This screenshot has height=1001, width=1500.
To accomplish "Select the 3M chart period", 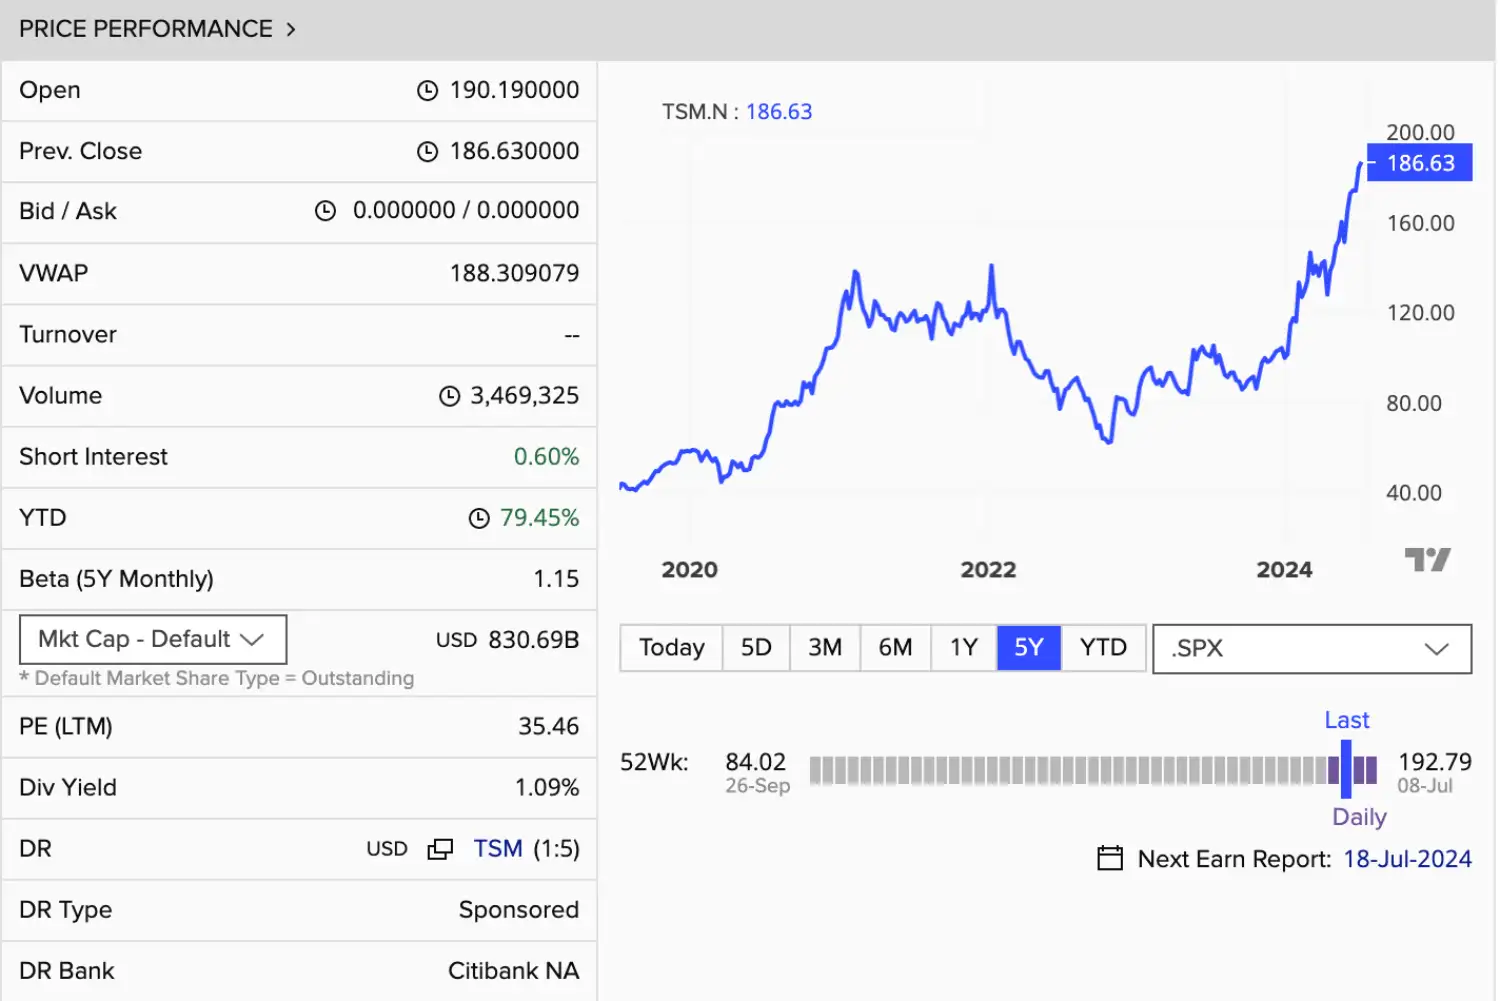I will 825,648.
